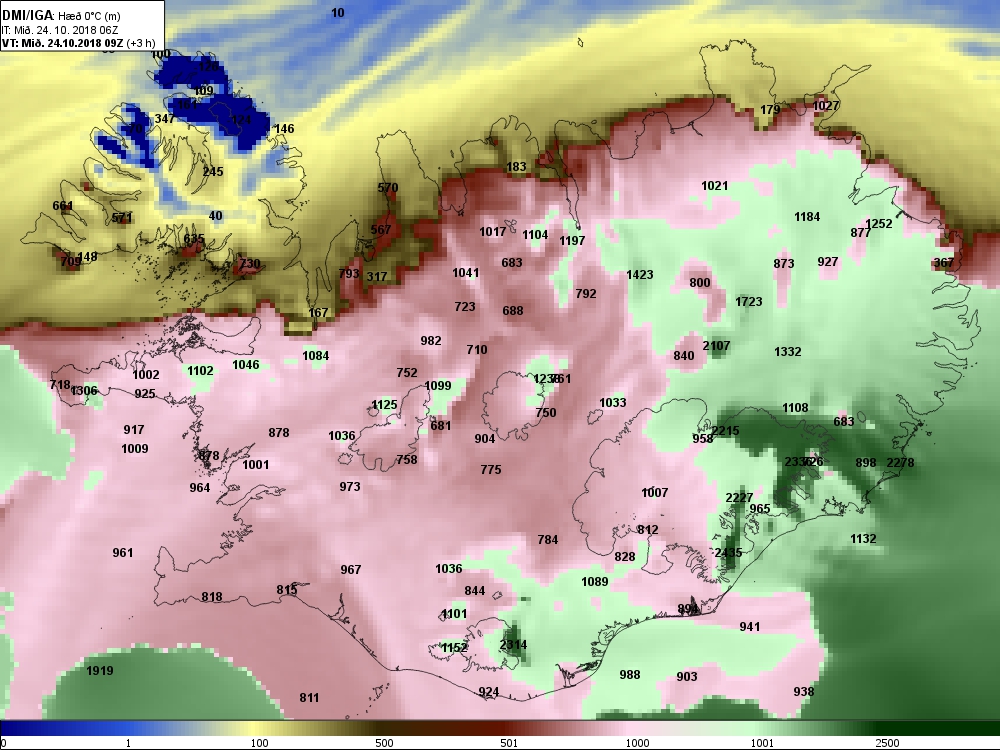
Task: Click the value 967 on the map
Action: [351, 570]
